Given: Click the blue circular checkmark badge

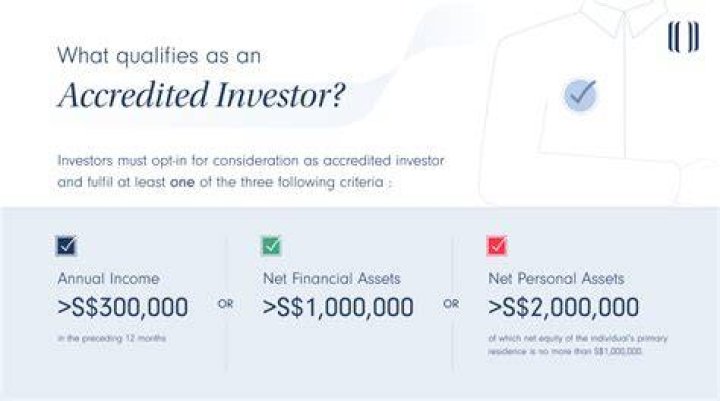Looking at the screenshot, I should pos(580,95).
